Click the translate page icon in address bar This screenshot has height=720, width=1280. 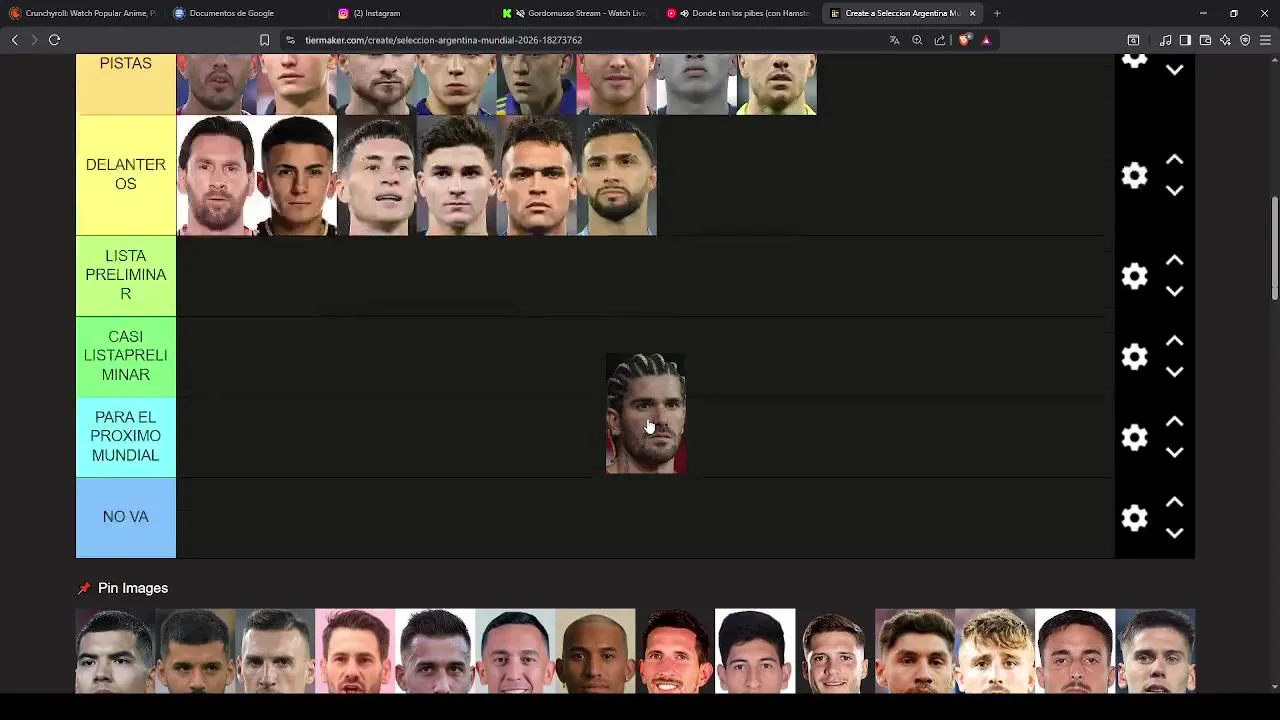pyautogui.click(x=894, y=40)
